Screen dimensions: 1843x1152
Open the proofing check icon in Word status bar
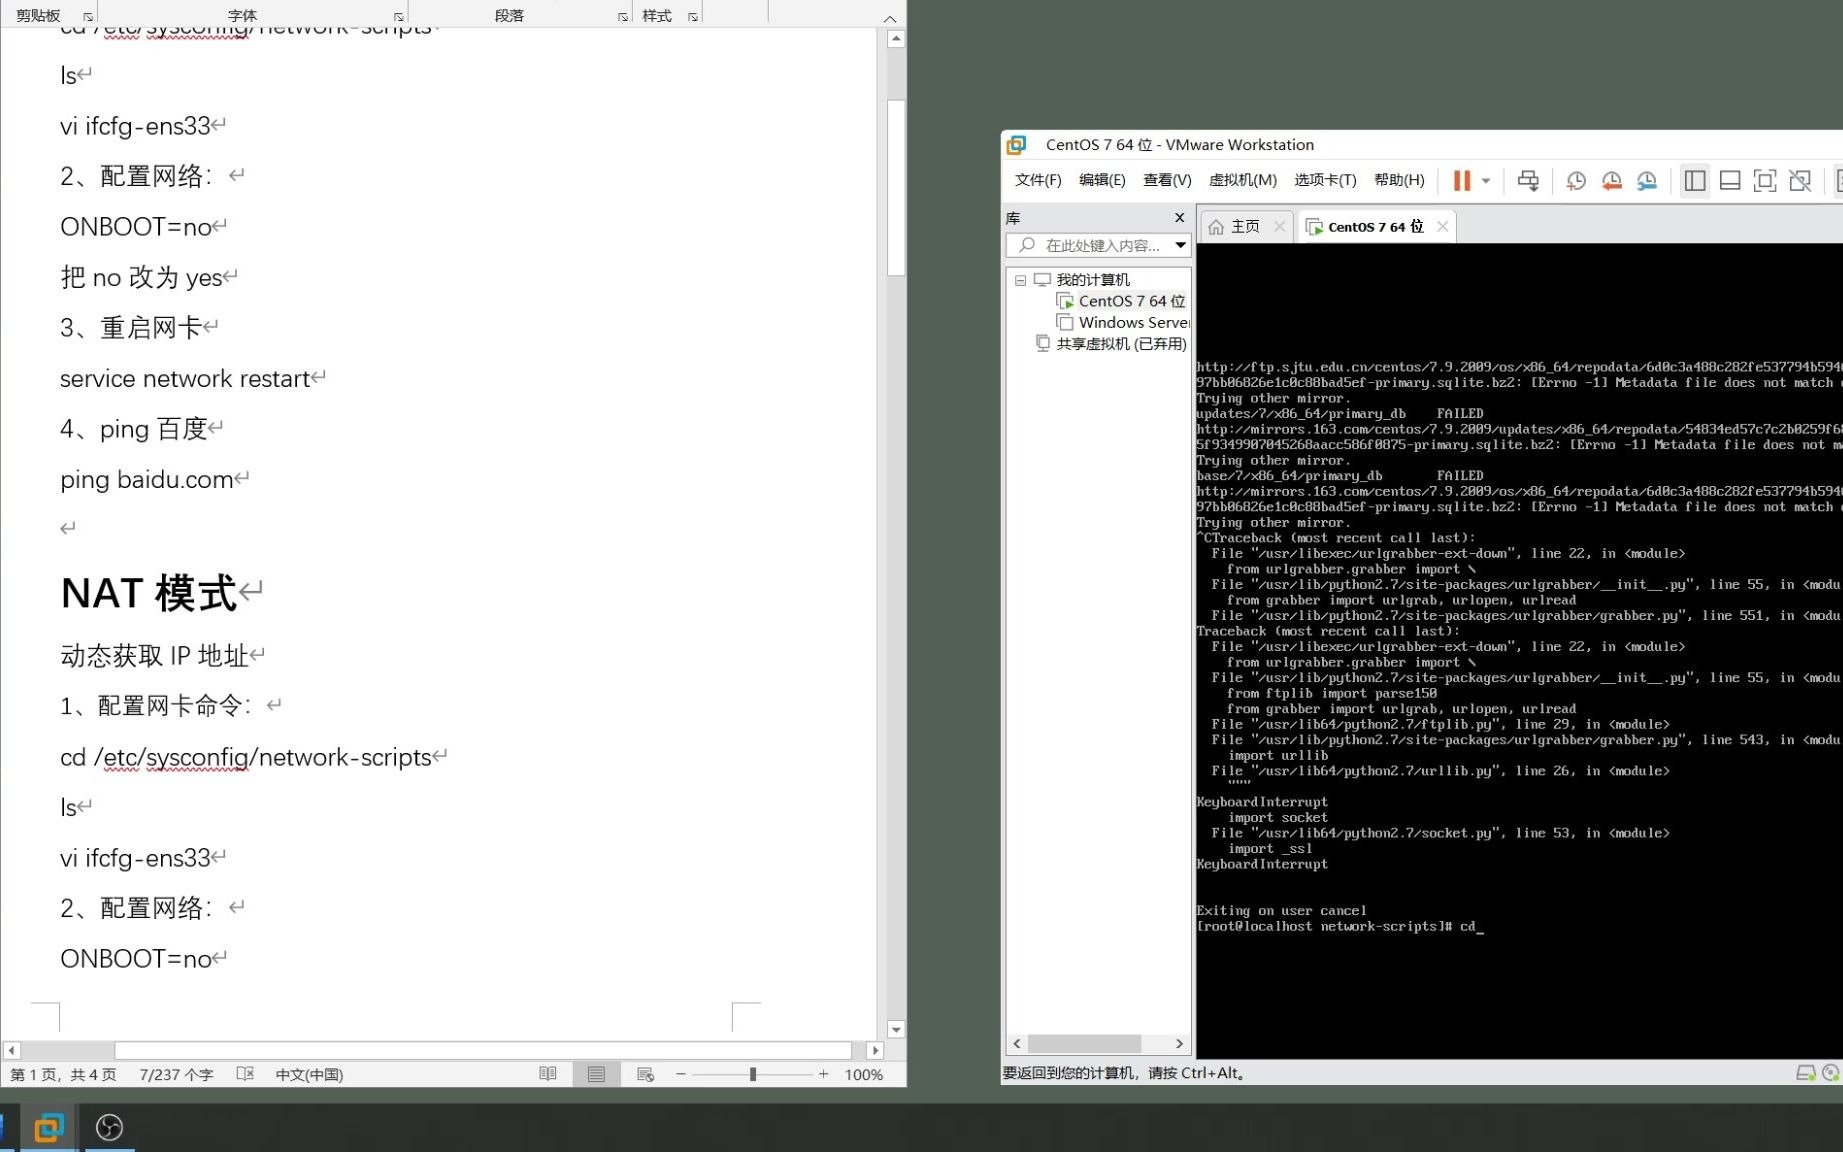click(x=245, y=1074)
